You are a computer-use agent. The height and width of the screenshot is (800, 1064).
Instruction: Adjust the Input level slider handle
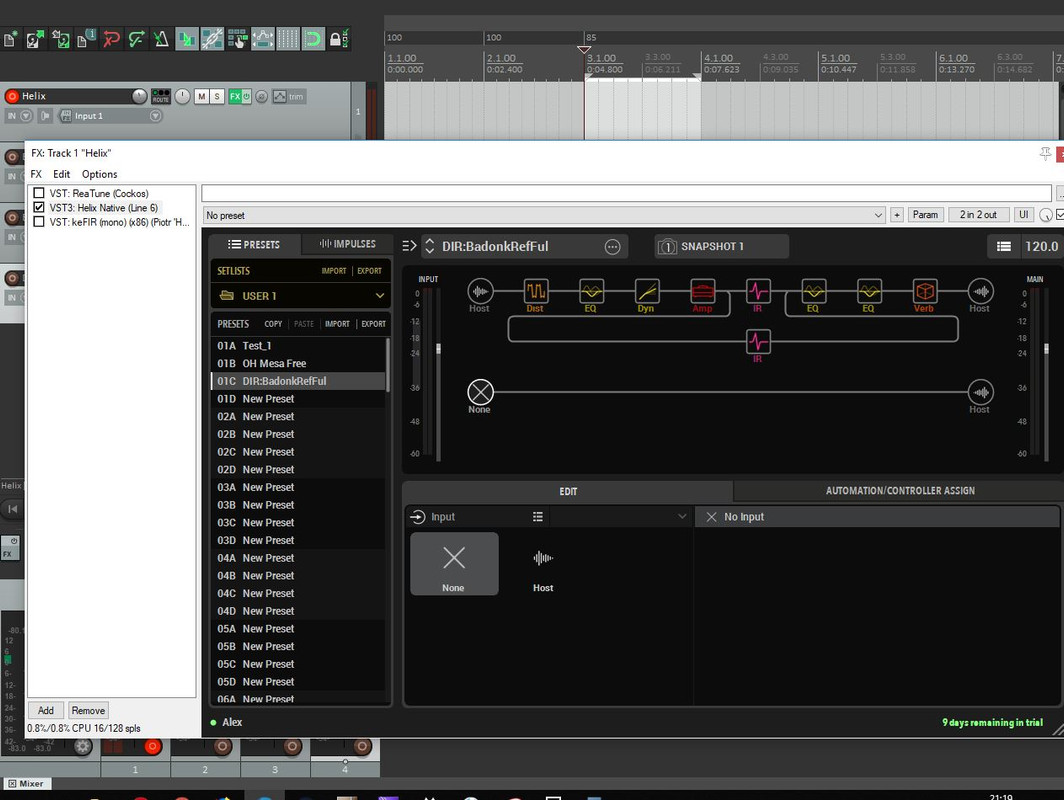438,349
